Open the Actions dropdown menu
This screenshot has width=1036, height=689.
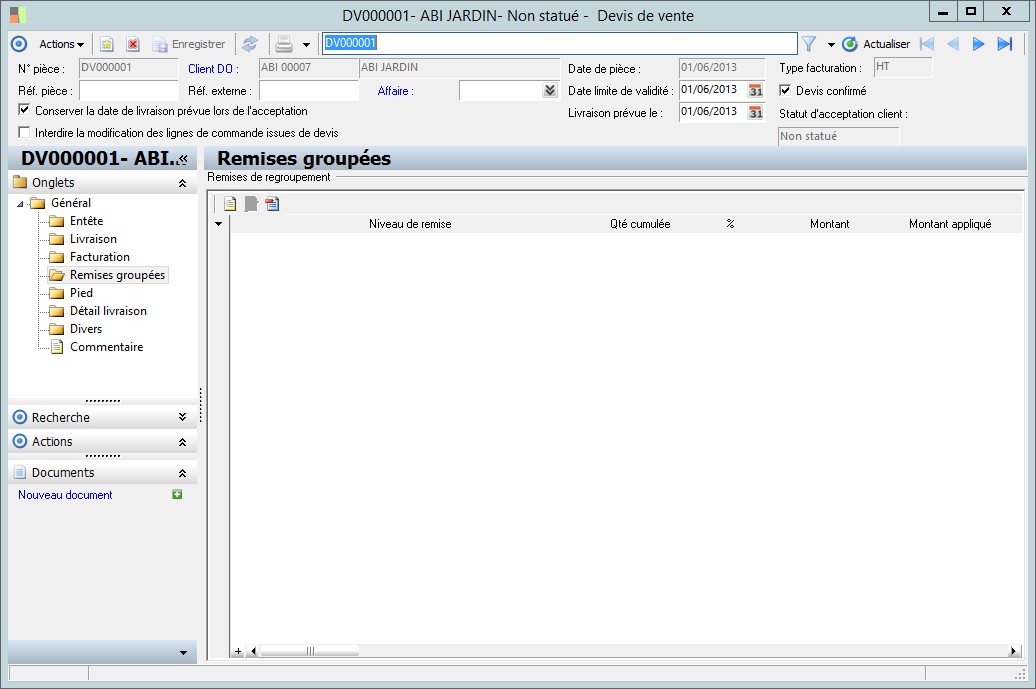click(x=61, y=44)
